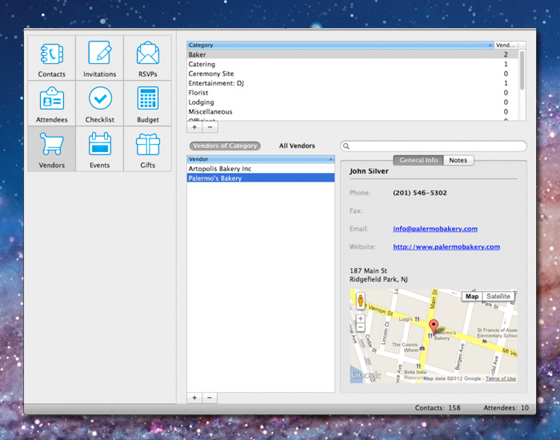Click the Attendees: 10 status entry
Viewport: 560px width, 440px height.
click(506, 408)
